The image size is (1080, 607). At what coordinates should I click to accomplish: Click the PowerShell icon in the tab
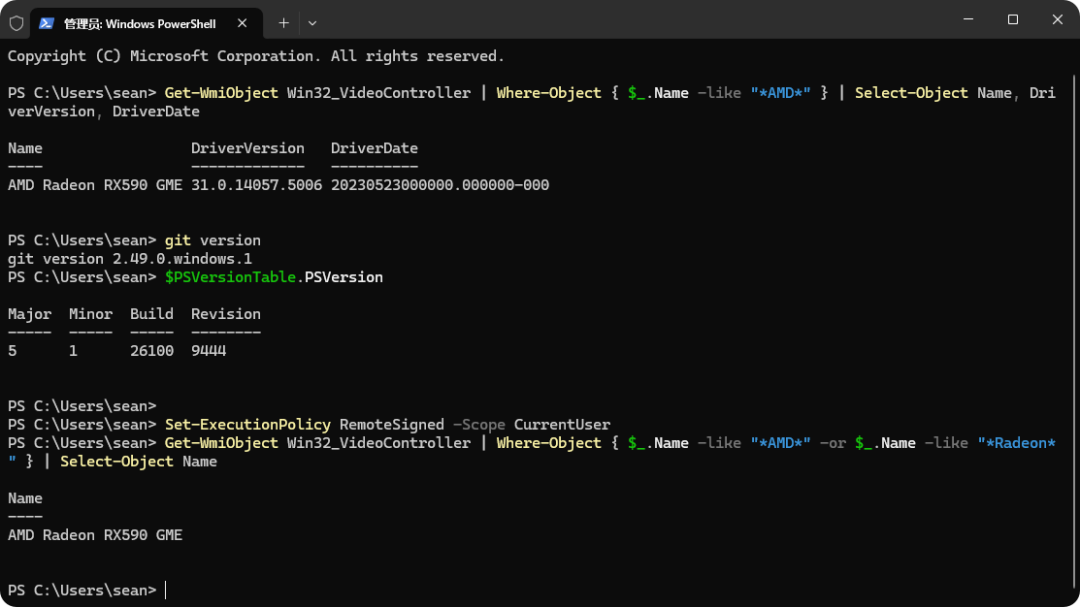click(x=46, y=23)
